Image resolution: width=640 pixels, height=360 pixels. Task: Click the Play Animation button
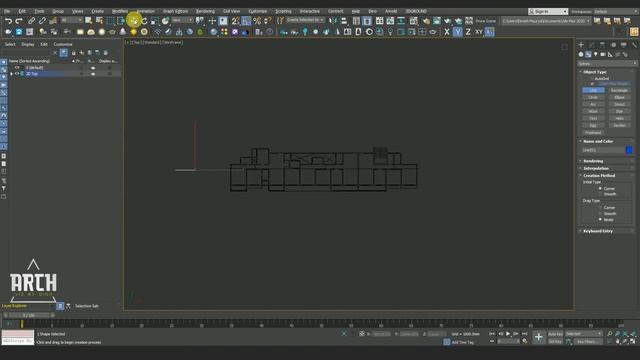508,334
